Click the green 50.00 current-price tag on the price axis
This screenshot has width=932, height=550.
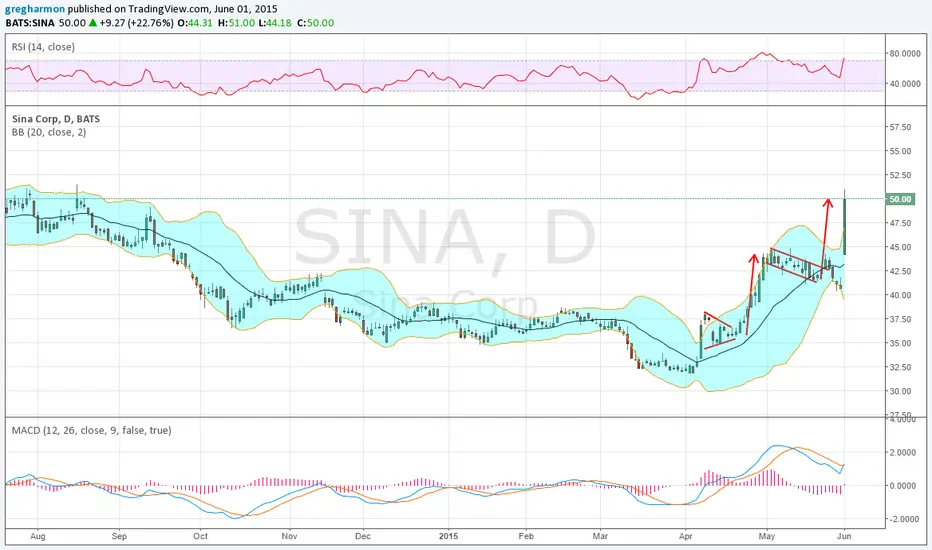(x=900, y=199)
